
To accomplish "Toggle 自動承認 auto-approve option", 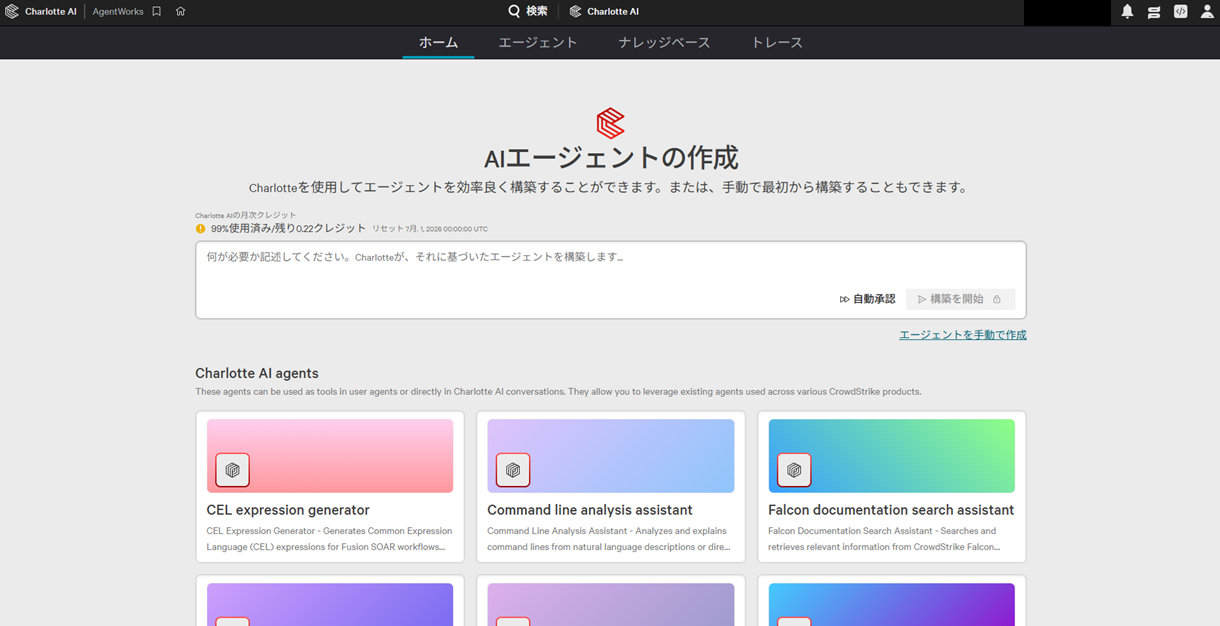I will [867, 299].
